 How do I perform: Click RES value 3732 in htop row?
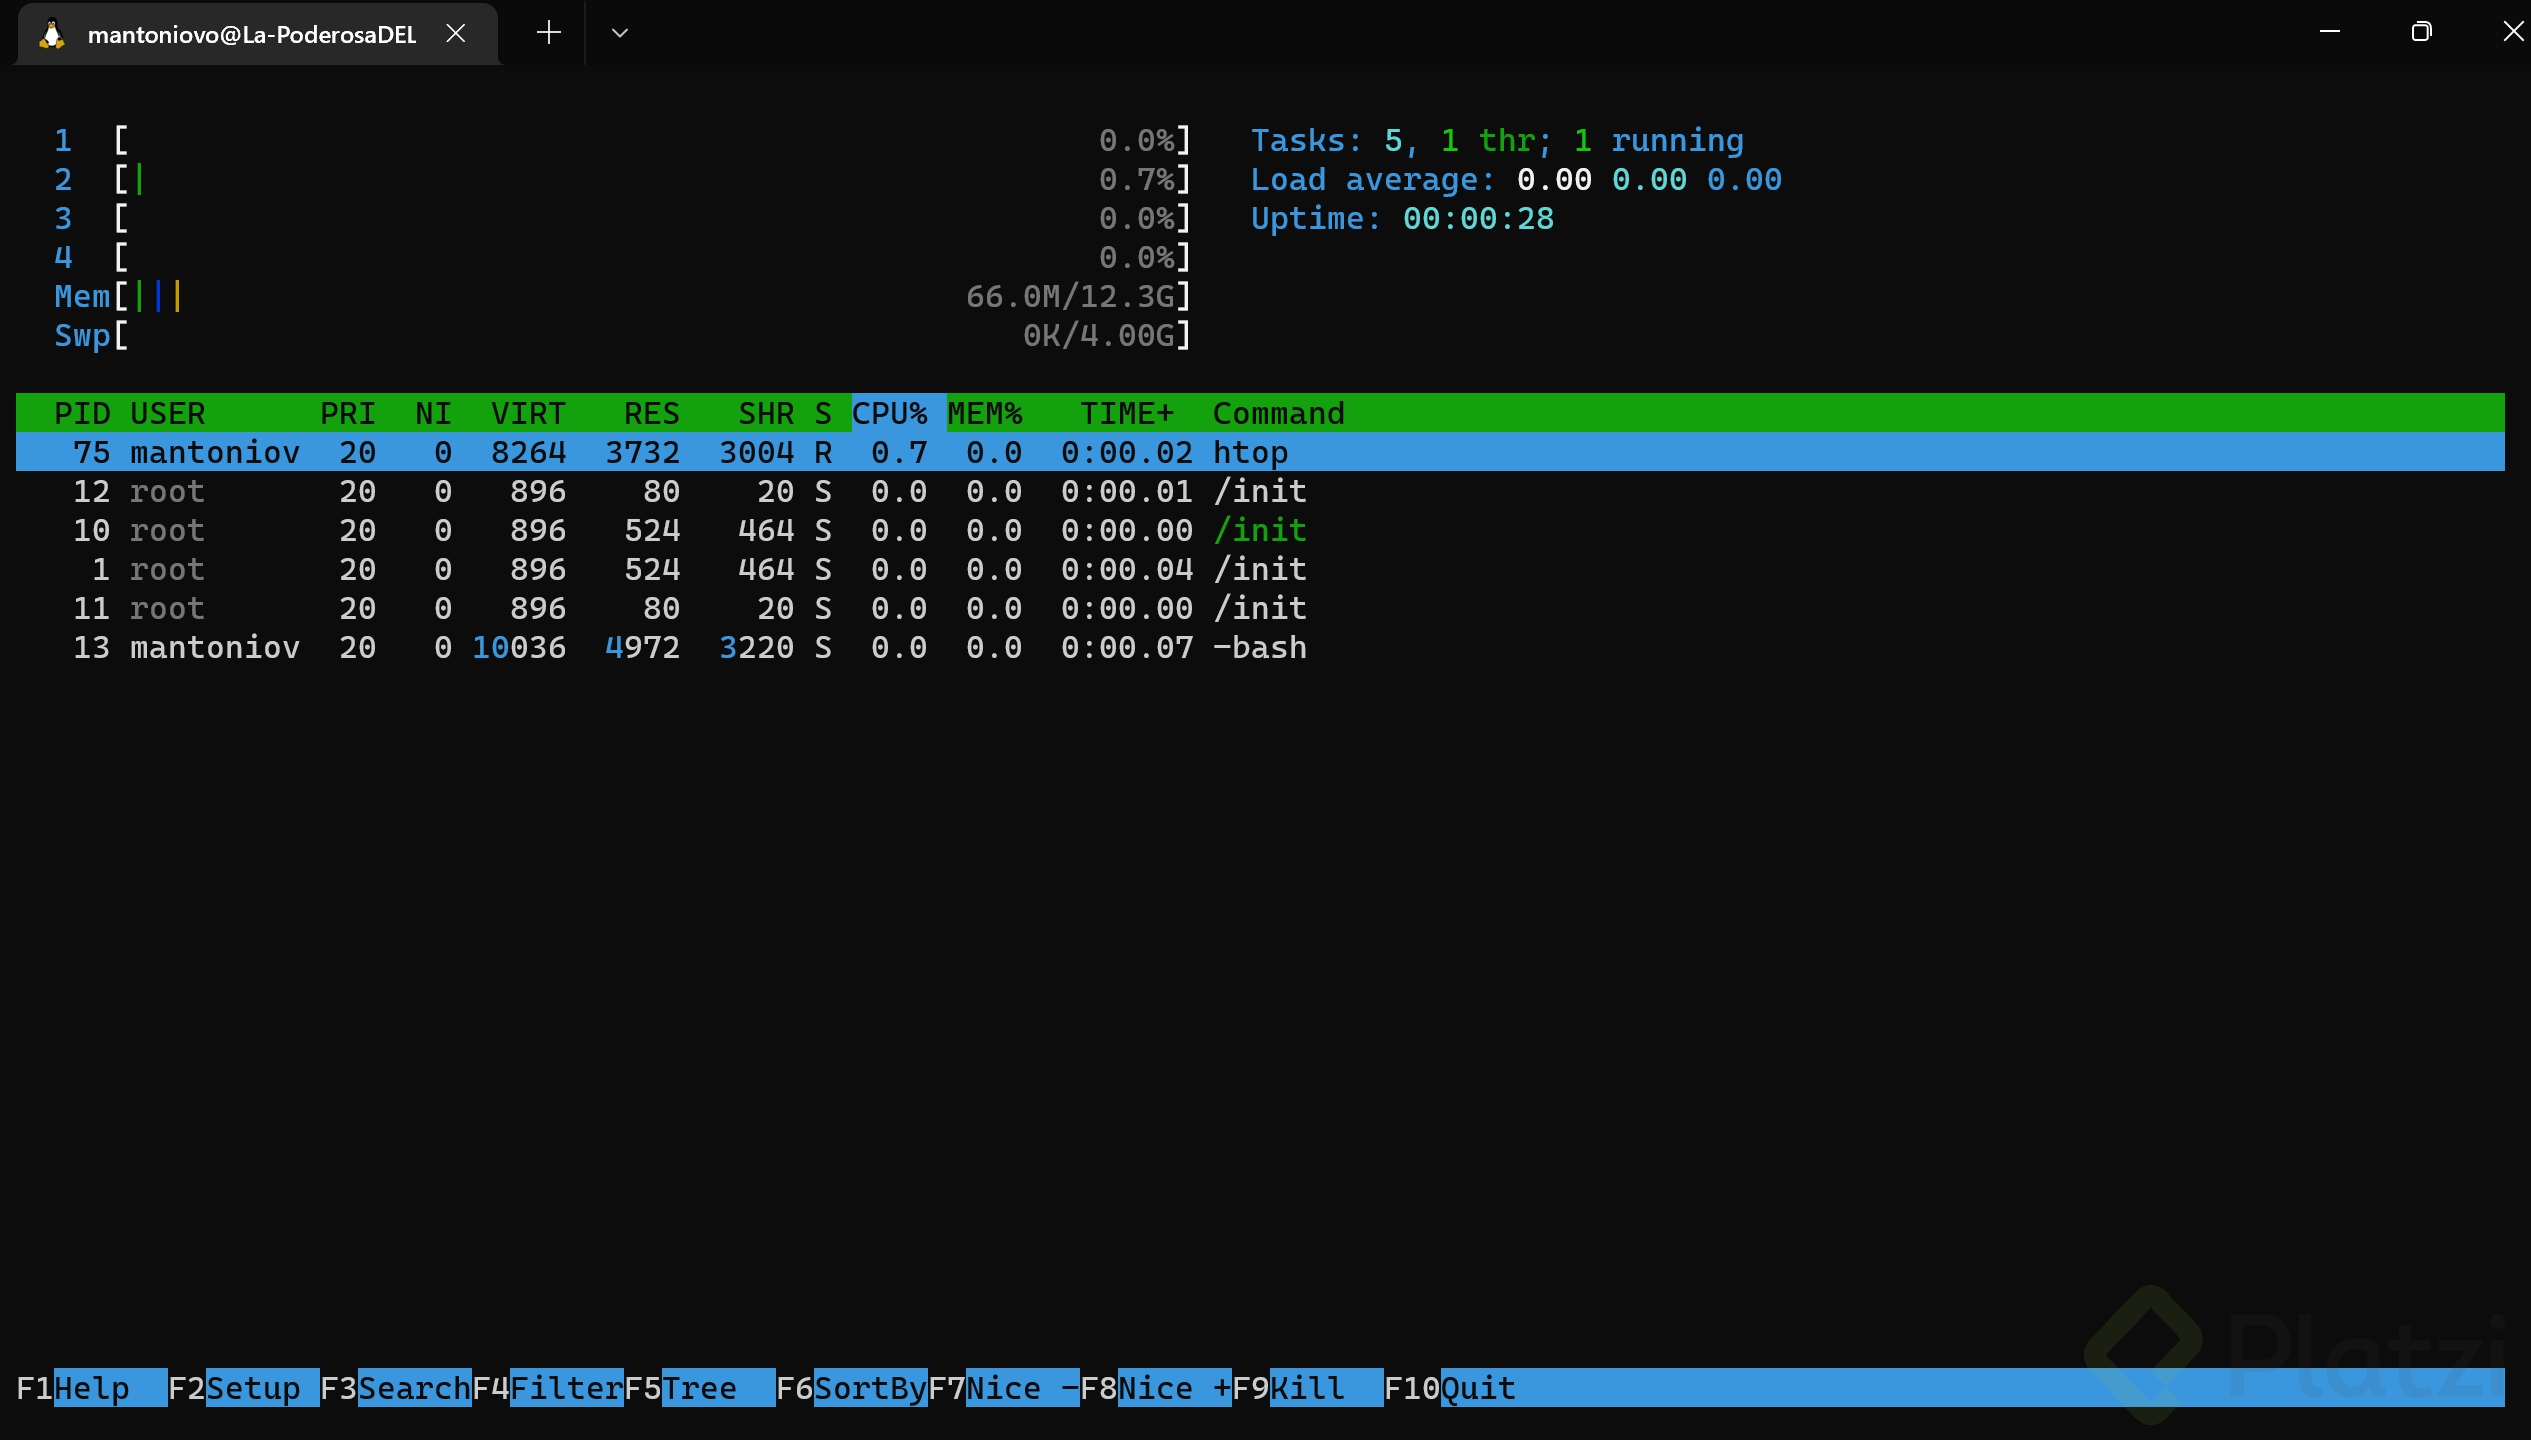coord(642,452)
